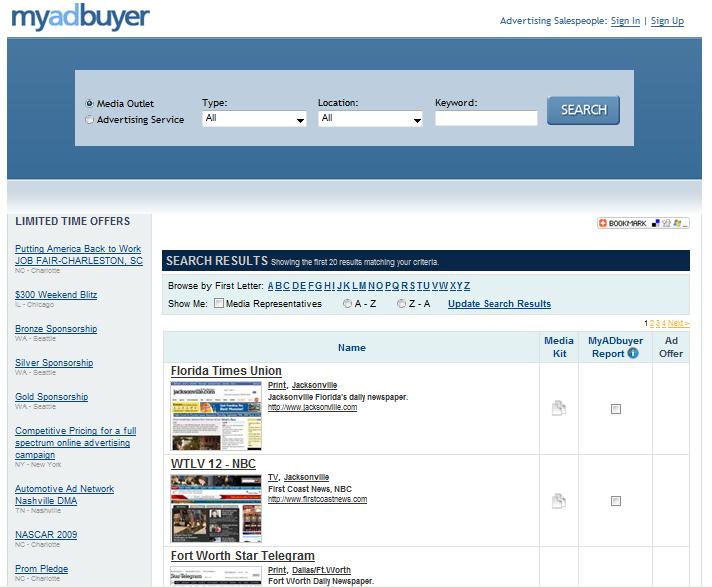
Task: Select the Media Outlet radio button
Action: tap(89, 103)
